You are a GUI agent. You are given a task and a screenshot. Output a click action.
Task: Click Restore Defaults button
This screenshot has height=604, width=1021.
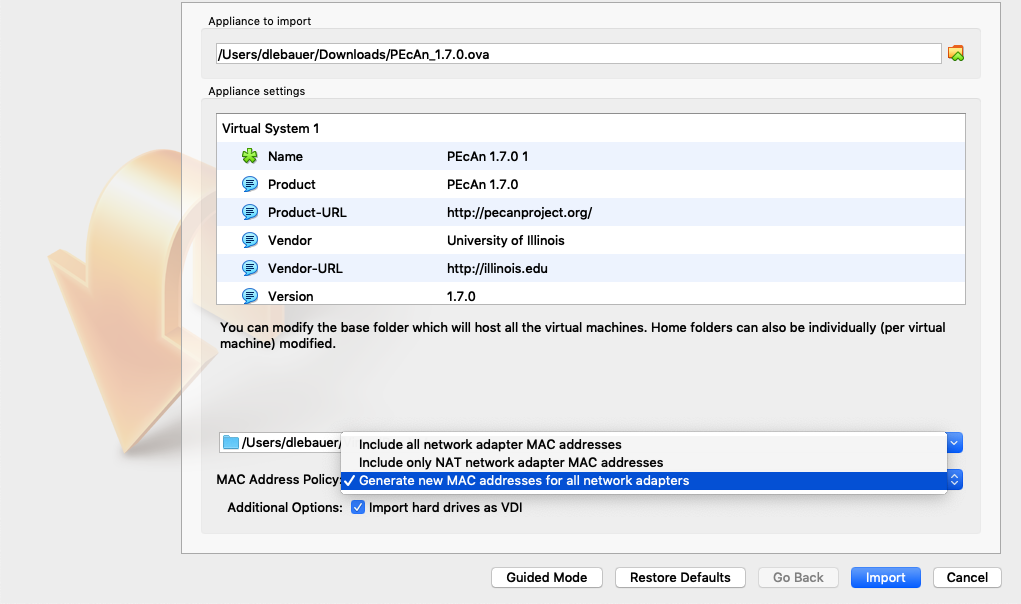click(x=680, y=578)
